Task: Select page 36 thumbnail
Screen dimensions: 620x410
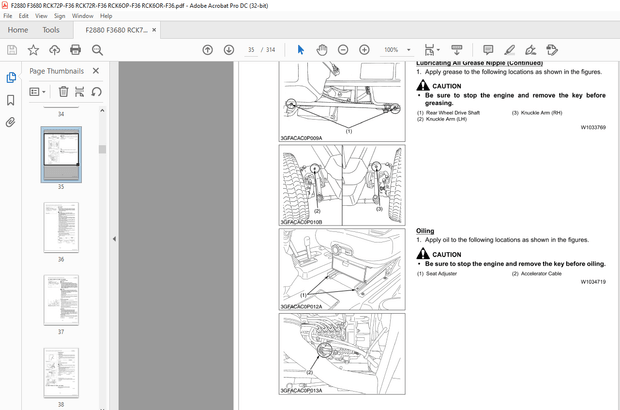Action: 61,226
